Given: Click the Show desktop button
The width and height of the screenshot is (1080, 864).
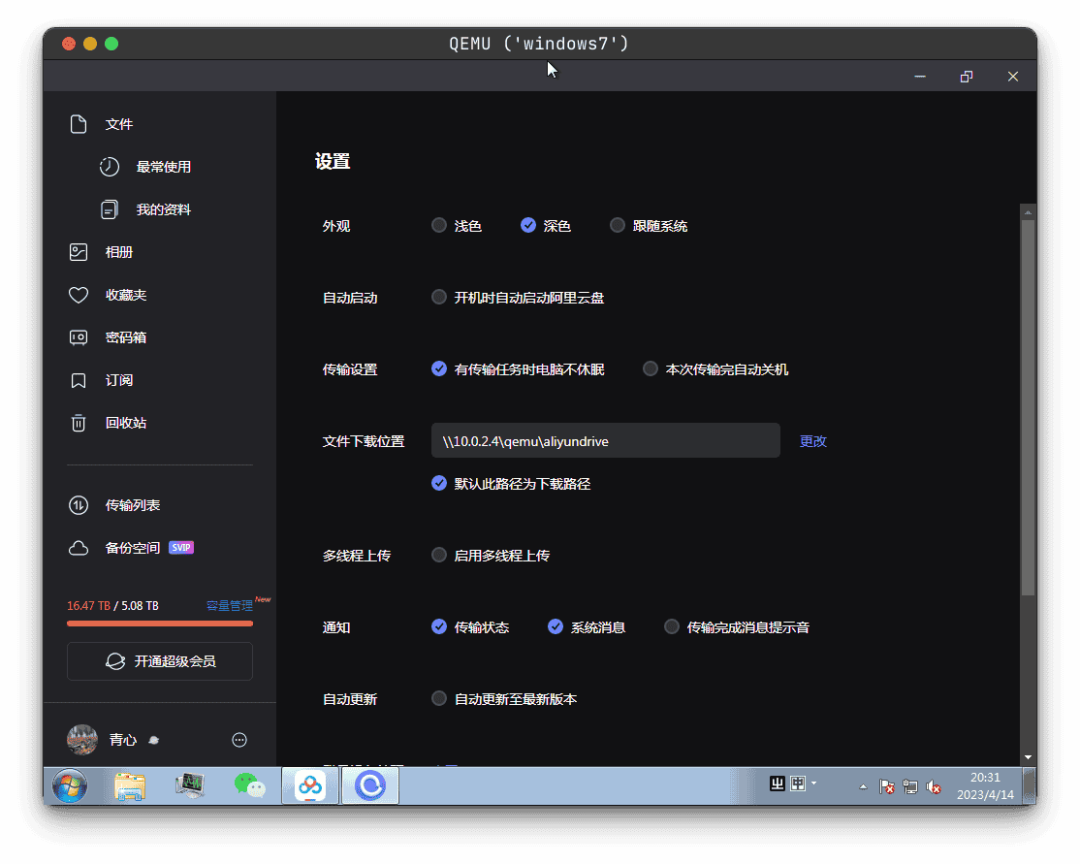Looking at the screenshot, I should (x=1030, y=786).
